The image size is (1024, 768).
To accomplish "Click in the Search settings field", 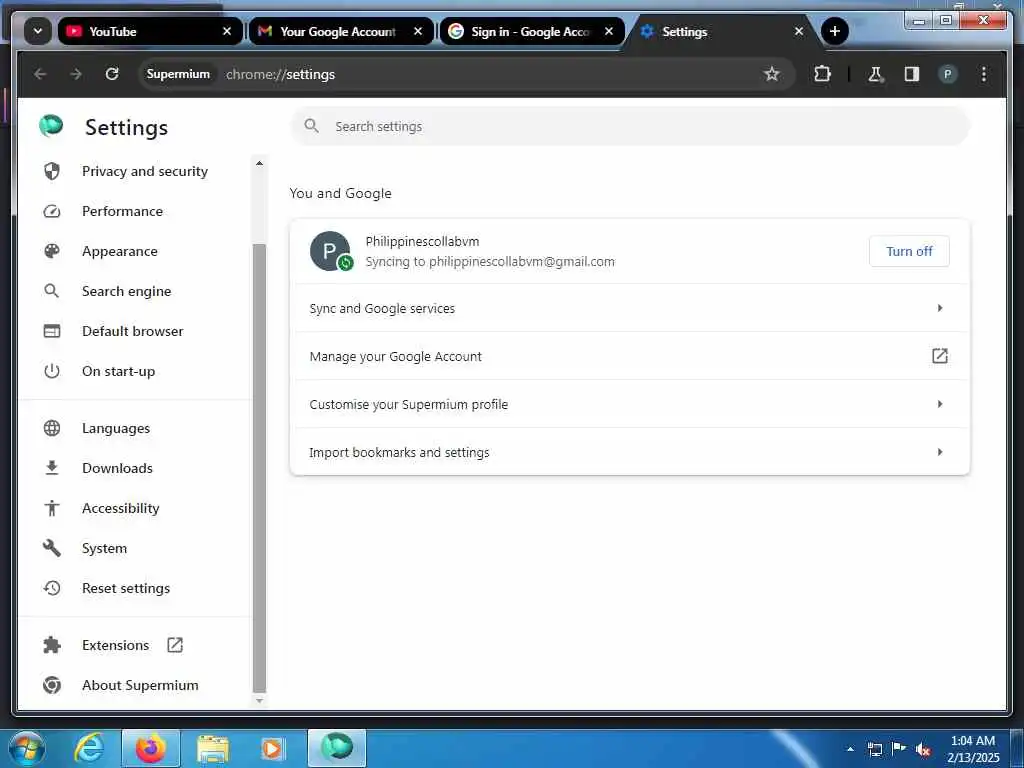I will tap(630, 126).
